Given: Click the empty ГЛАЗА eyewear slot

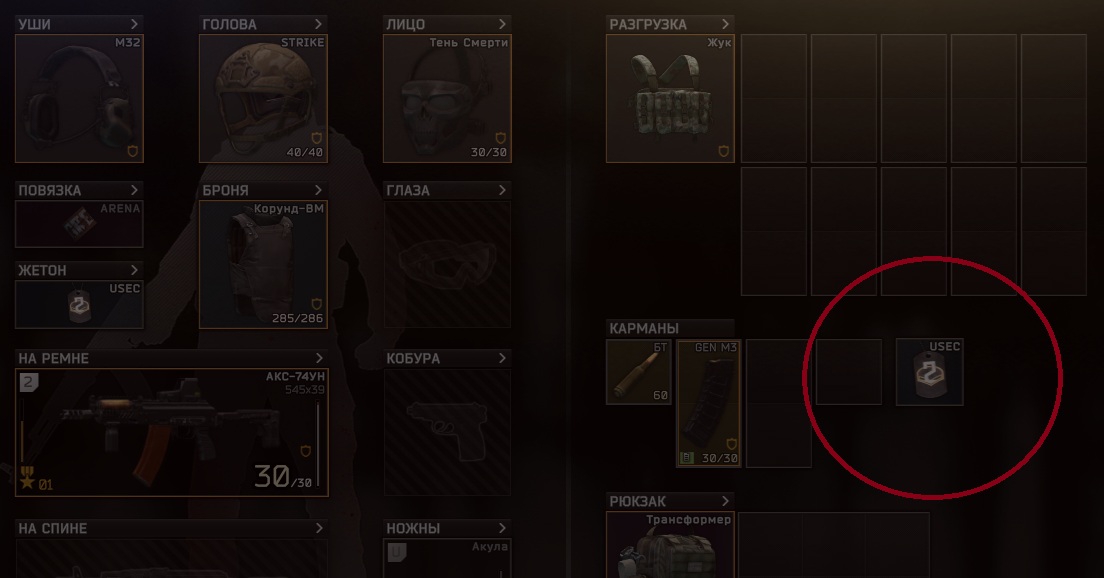Looking at the screenshot, I should (447, 265).
